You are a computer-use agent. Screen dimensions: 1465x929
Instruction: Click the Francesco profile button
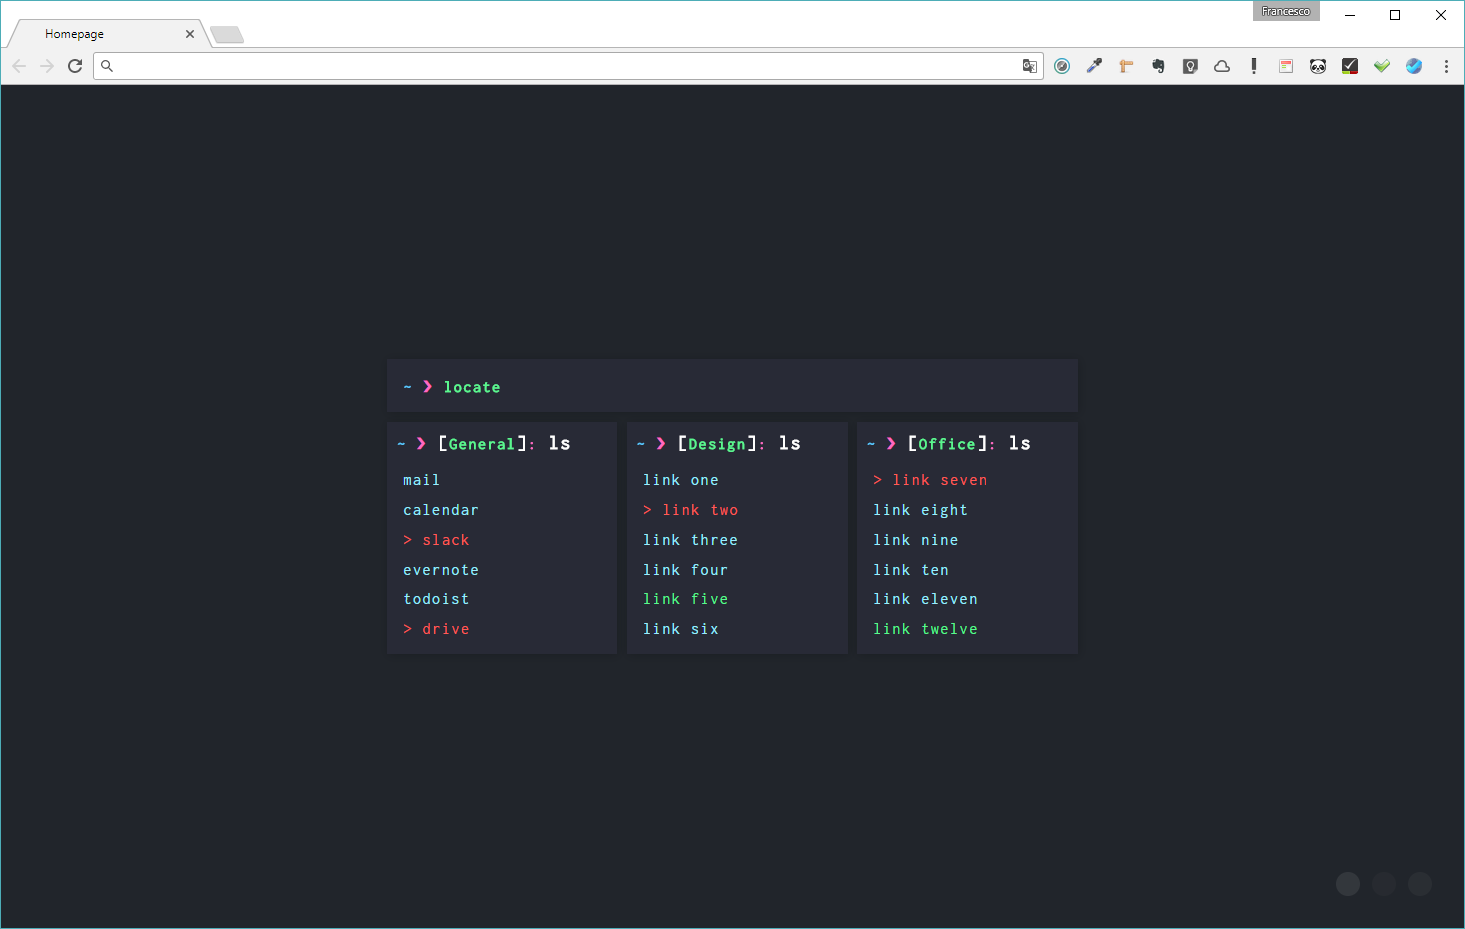[1286, 11]
